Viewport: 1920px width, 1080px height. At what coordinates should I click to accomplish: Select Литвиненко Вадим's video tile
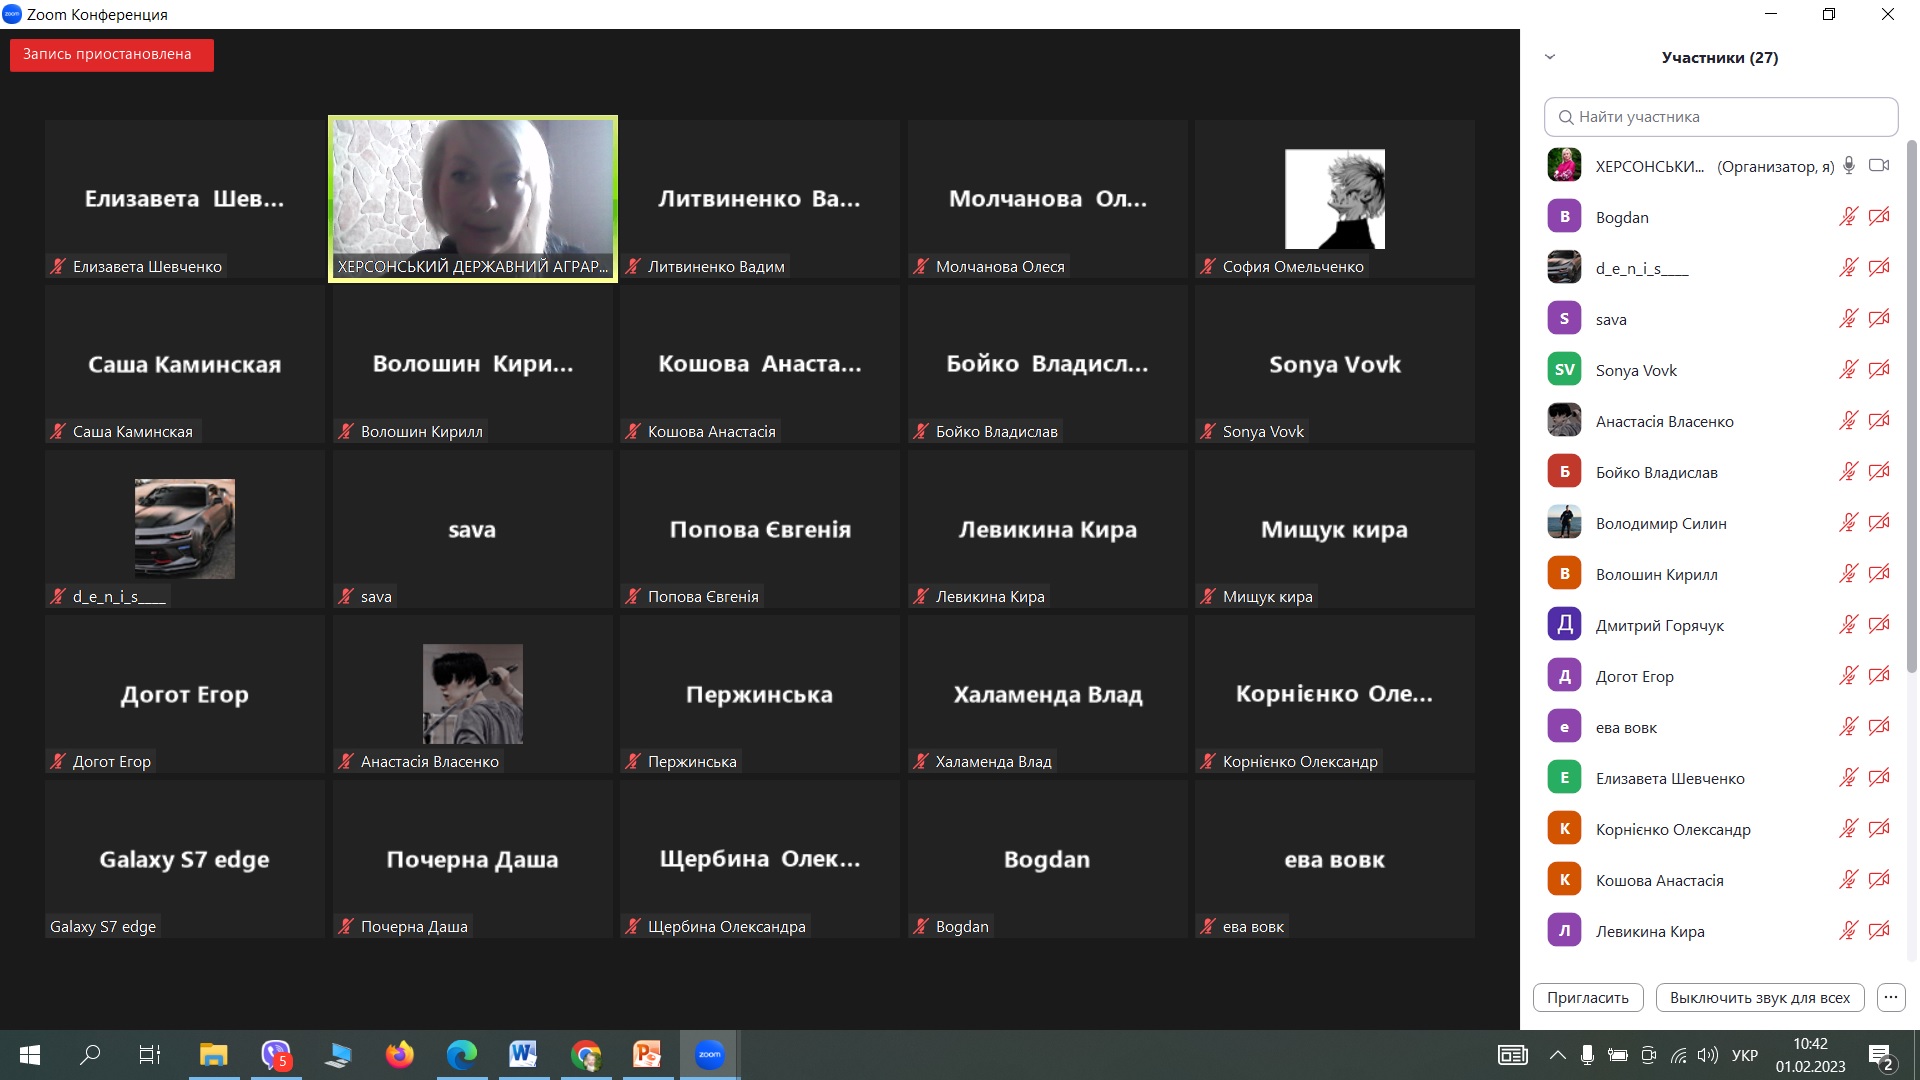coord(759,199)
